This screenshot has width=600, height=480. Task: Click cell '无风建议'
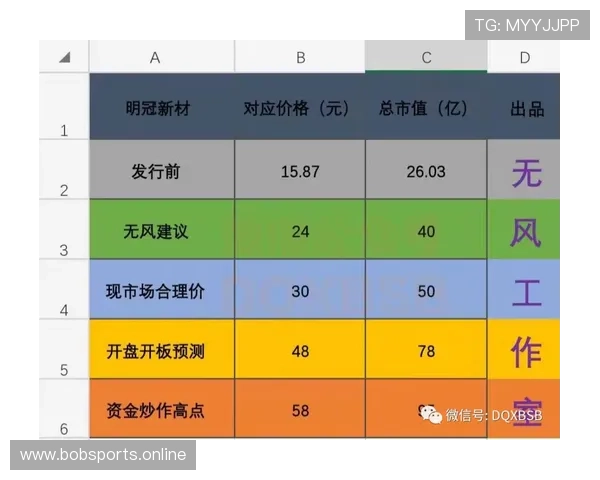coord(162,229)
